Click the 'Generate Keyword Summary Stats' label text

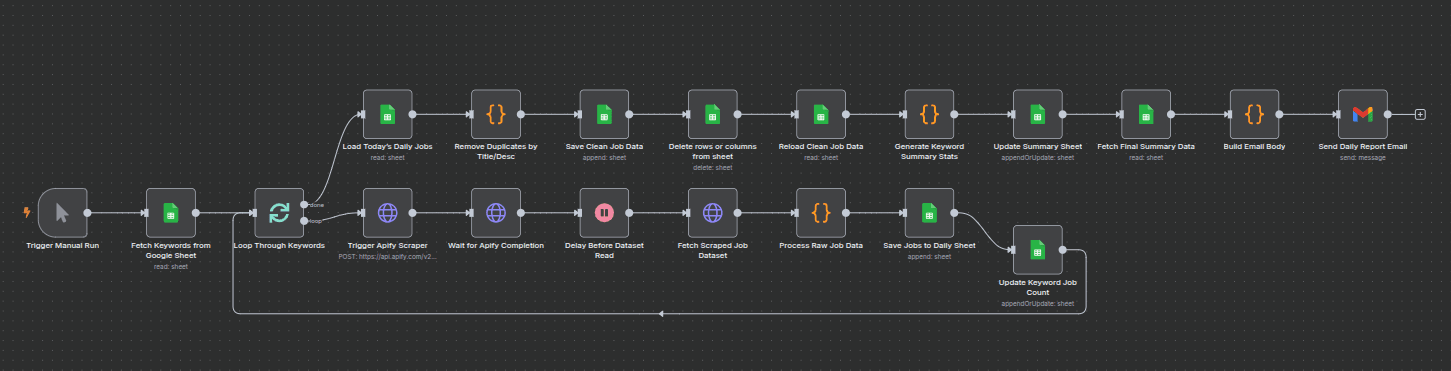929,151
